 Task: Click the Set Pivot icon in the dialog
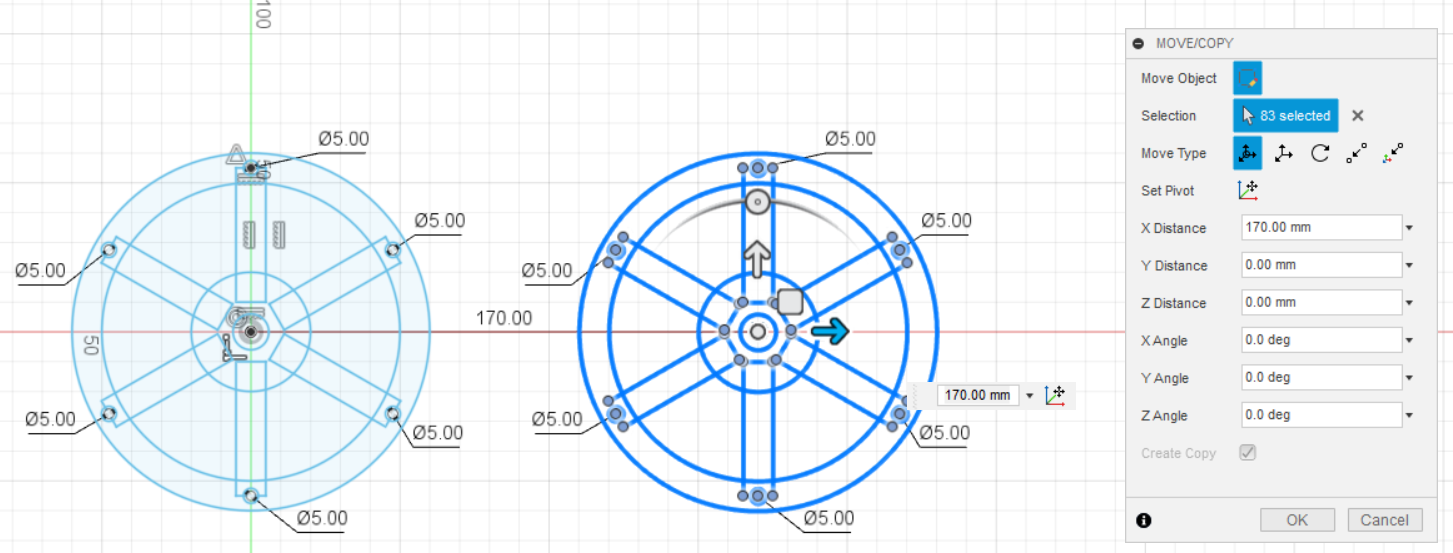pyautogui.click(x=1248, y=190)
